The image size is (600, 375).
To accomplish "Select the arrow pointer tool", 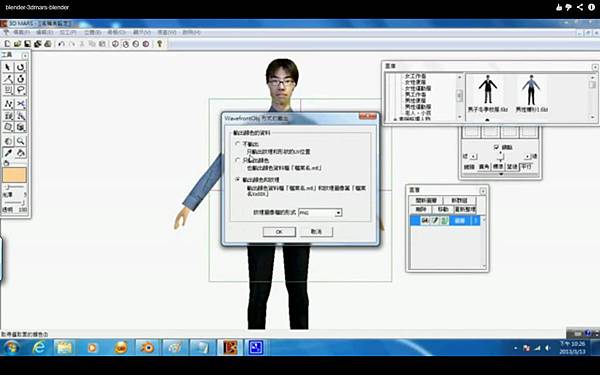I will point(8,68).
